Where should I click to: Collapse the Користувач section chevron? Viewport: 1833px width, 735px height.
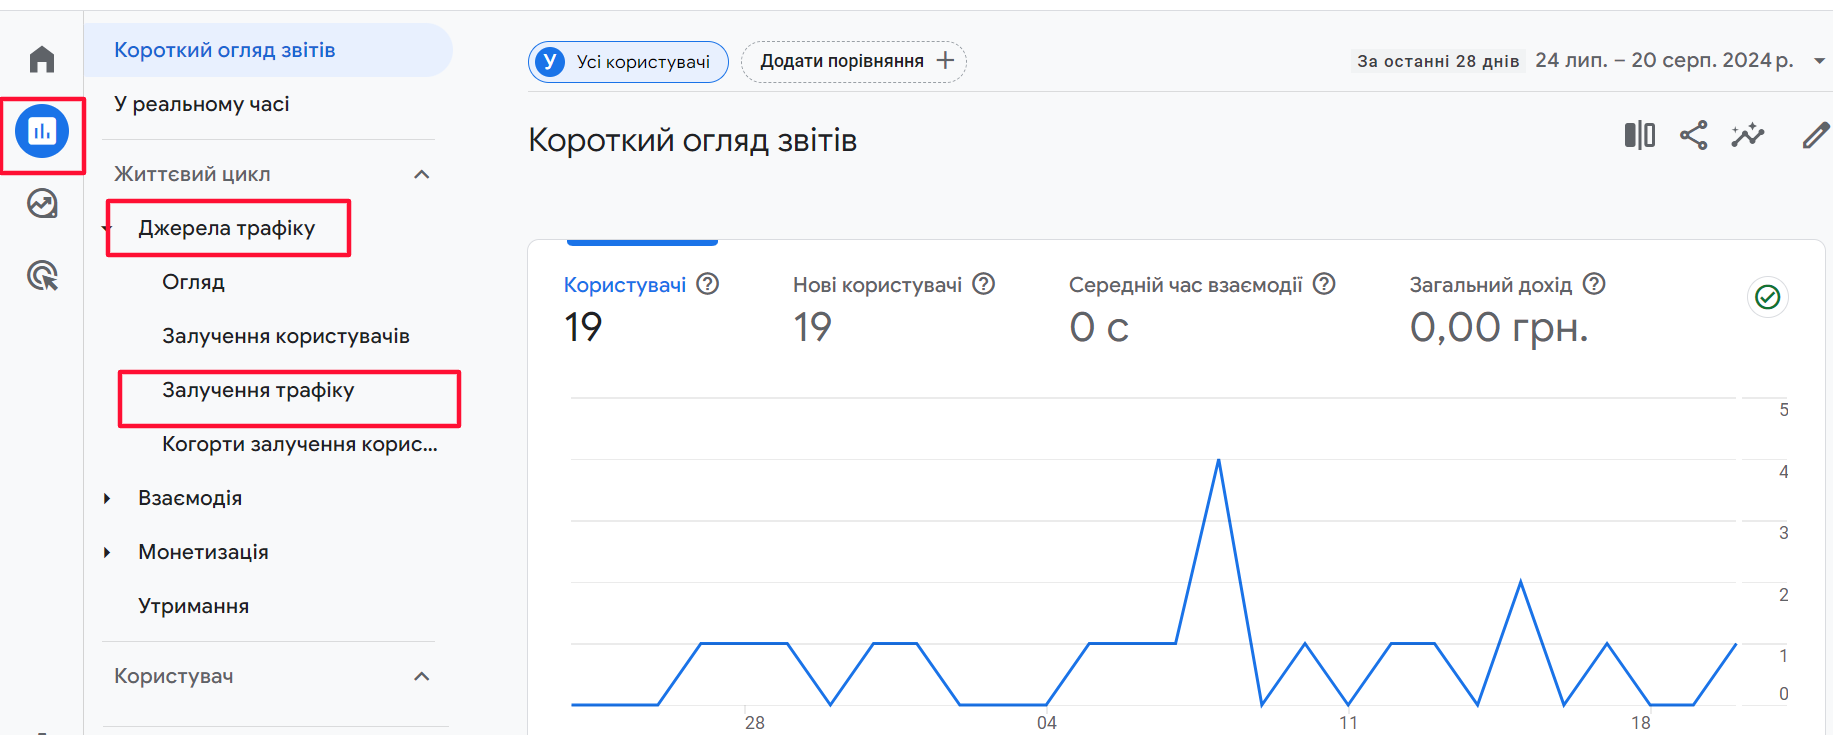click(422, 676)
